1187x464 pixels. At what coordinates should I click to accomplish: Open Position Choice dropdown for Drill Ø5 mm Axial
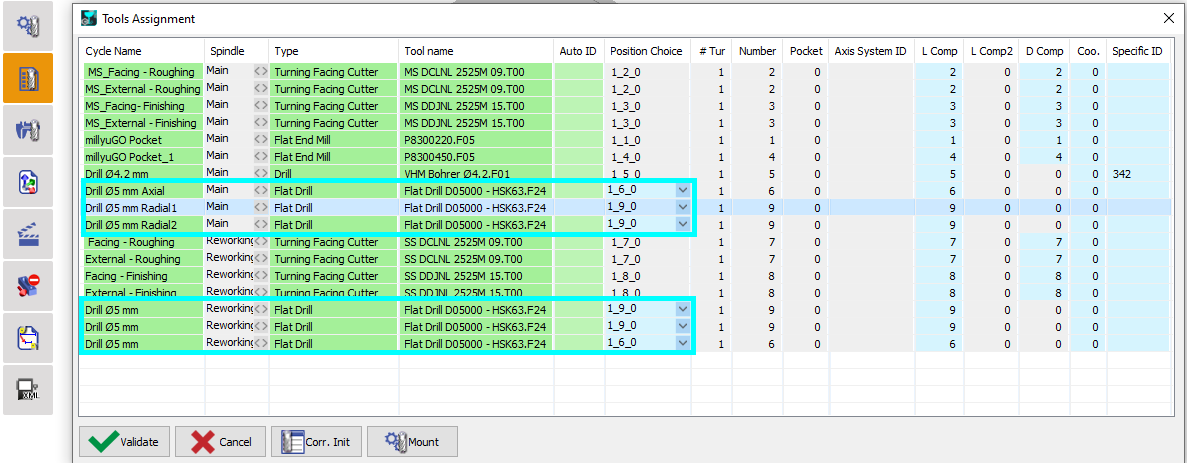[683, 190]
